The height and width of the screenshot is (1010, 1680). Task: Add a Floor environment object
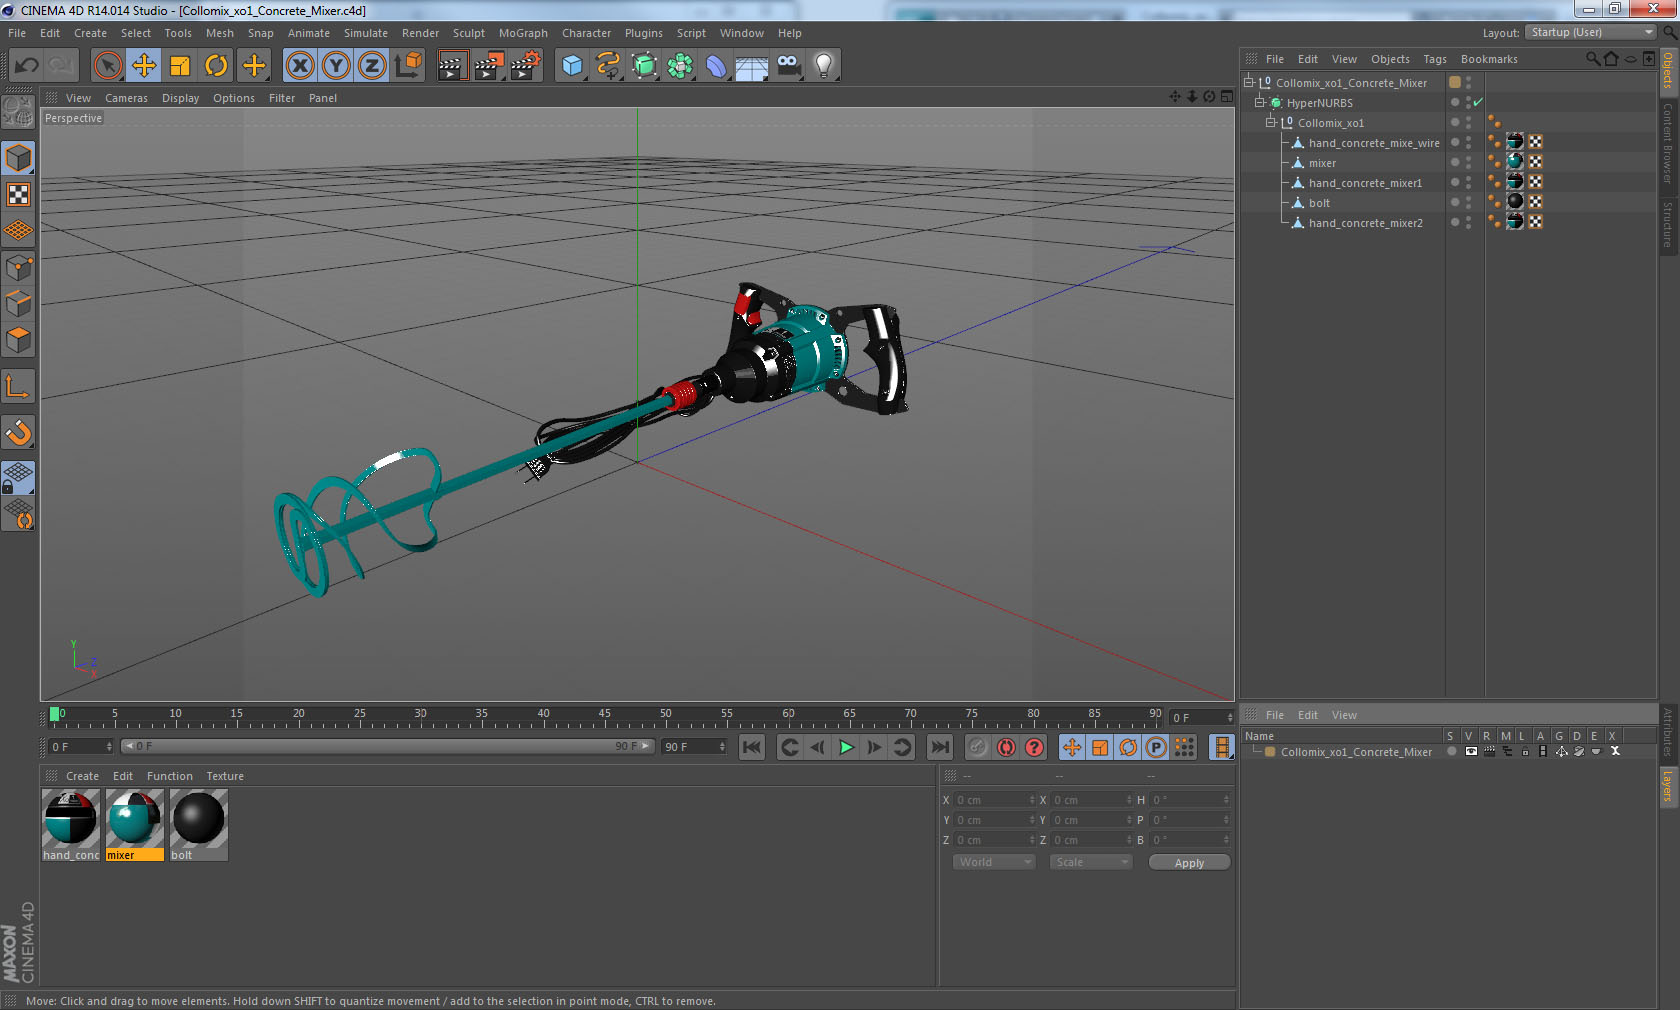tap(752, 66)
